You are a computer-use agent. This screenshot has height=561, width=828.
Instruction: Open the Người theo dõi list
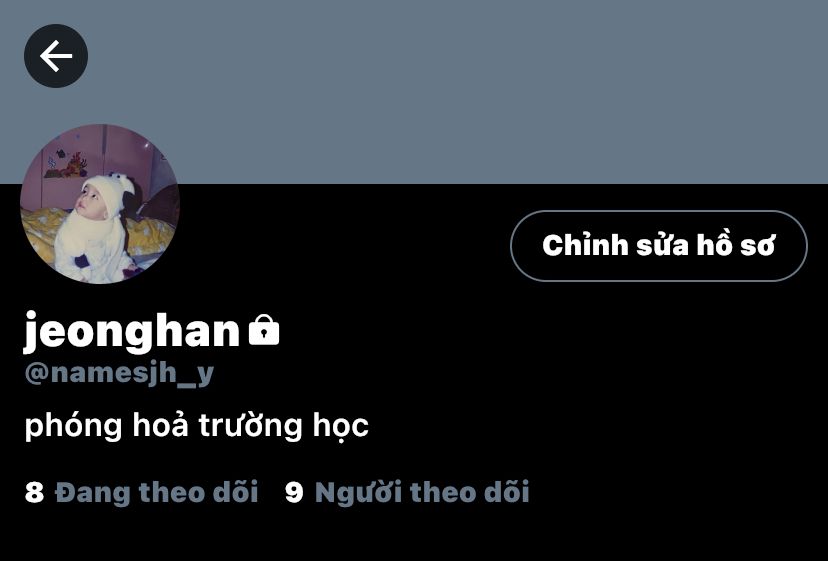click(x=407, y=492)
